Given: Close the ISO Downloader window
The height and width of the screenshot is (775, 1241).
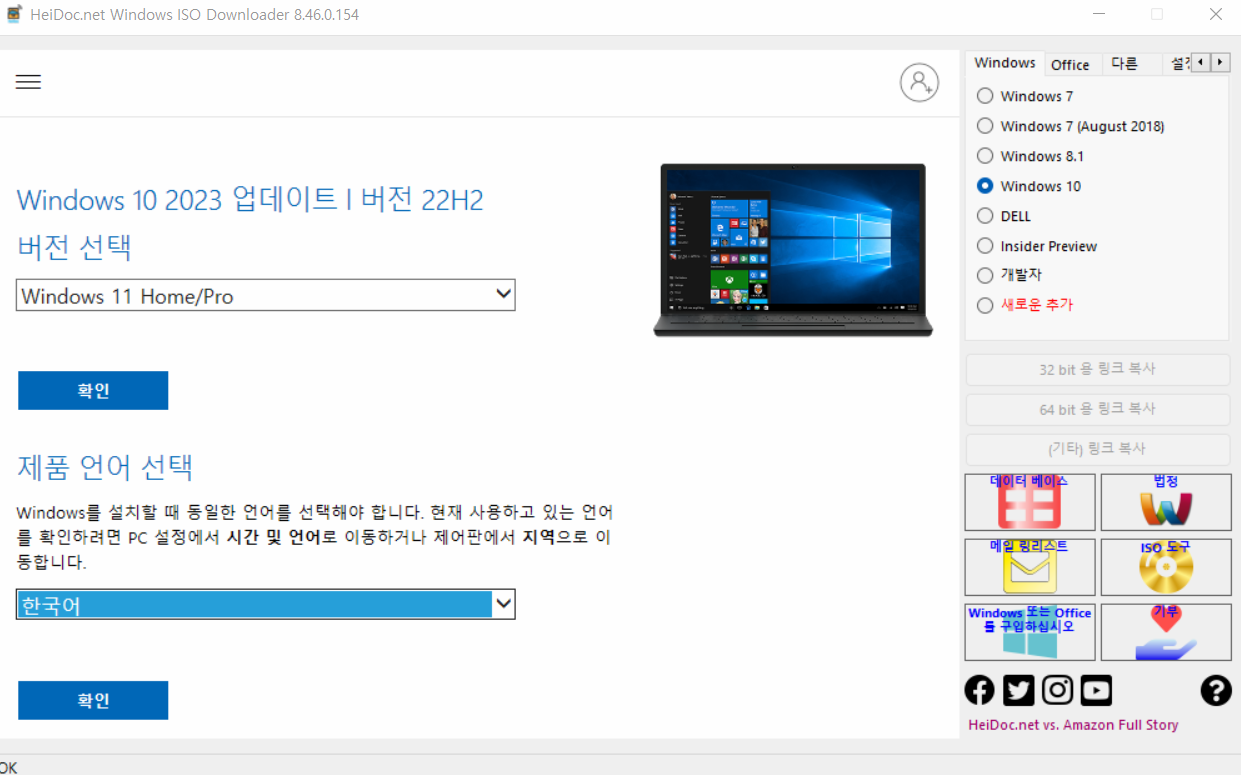Looking at the screenshot, I should (x=1216, y=14).
